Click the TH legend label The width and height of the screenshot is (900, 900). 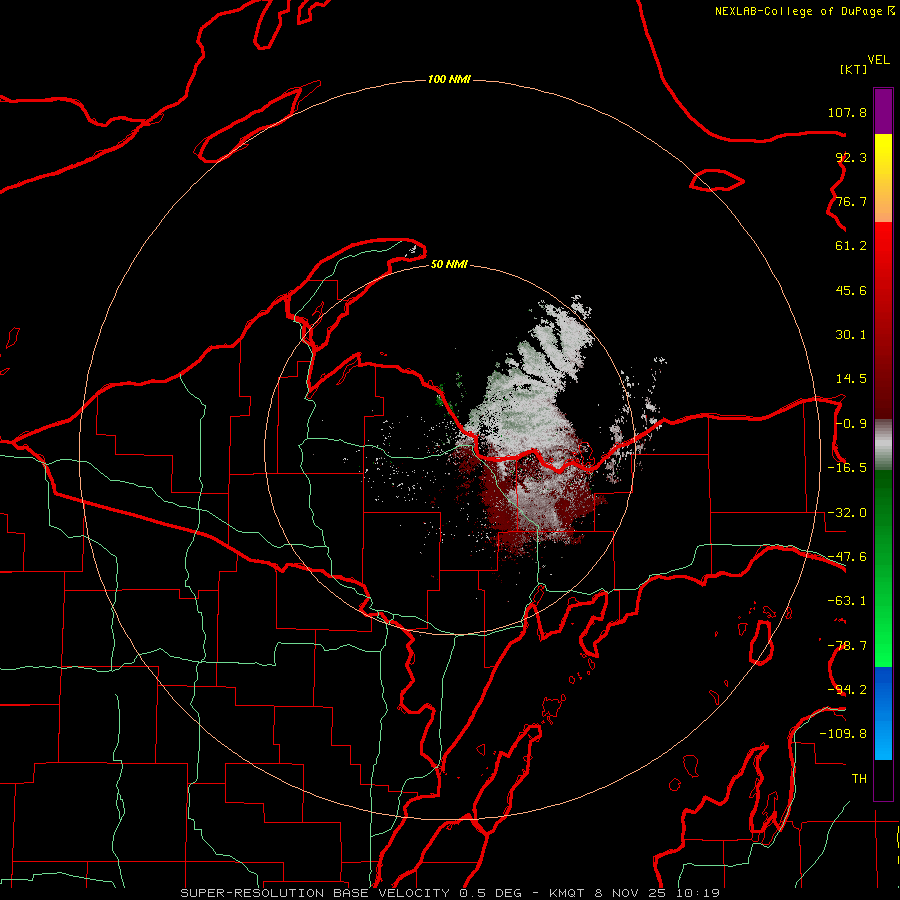pyautogui.click(x=859, y=779)
